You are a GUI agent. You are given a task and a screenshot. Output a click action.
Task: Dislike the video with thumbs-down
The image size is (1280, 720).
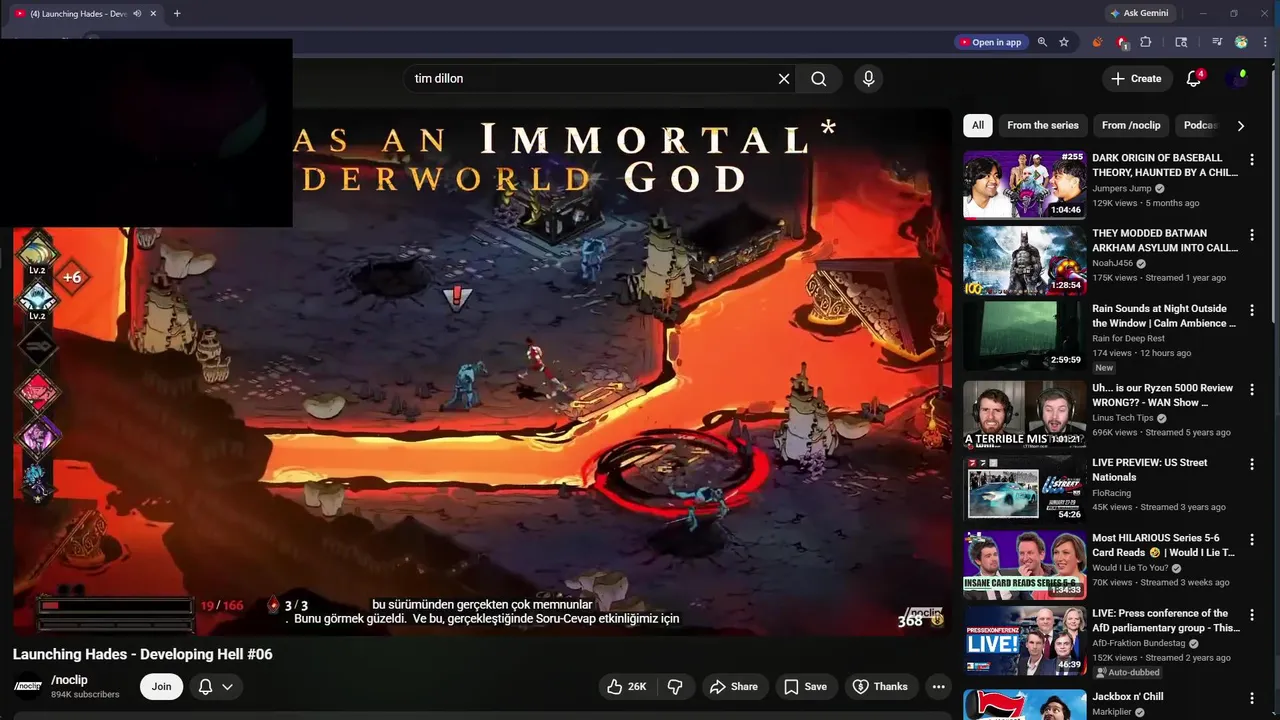point(675,686)
